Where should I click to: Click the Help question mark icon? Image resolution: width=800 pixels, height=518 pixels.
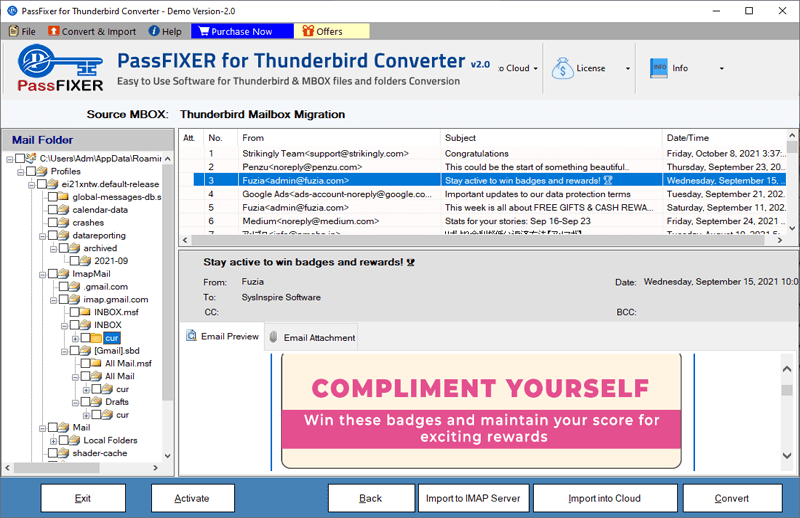point(154,31)
